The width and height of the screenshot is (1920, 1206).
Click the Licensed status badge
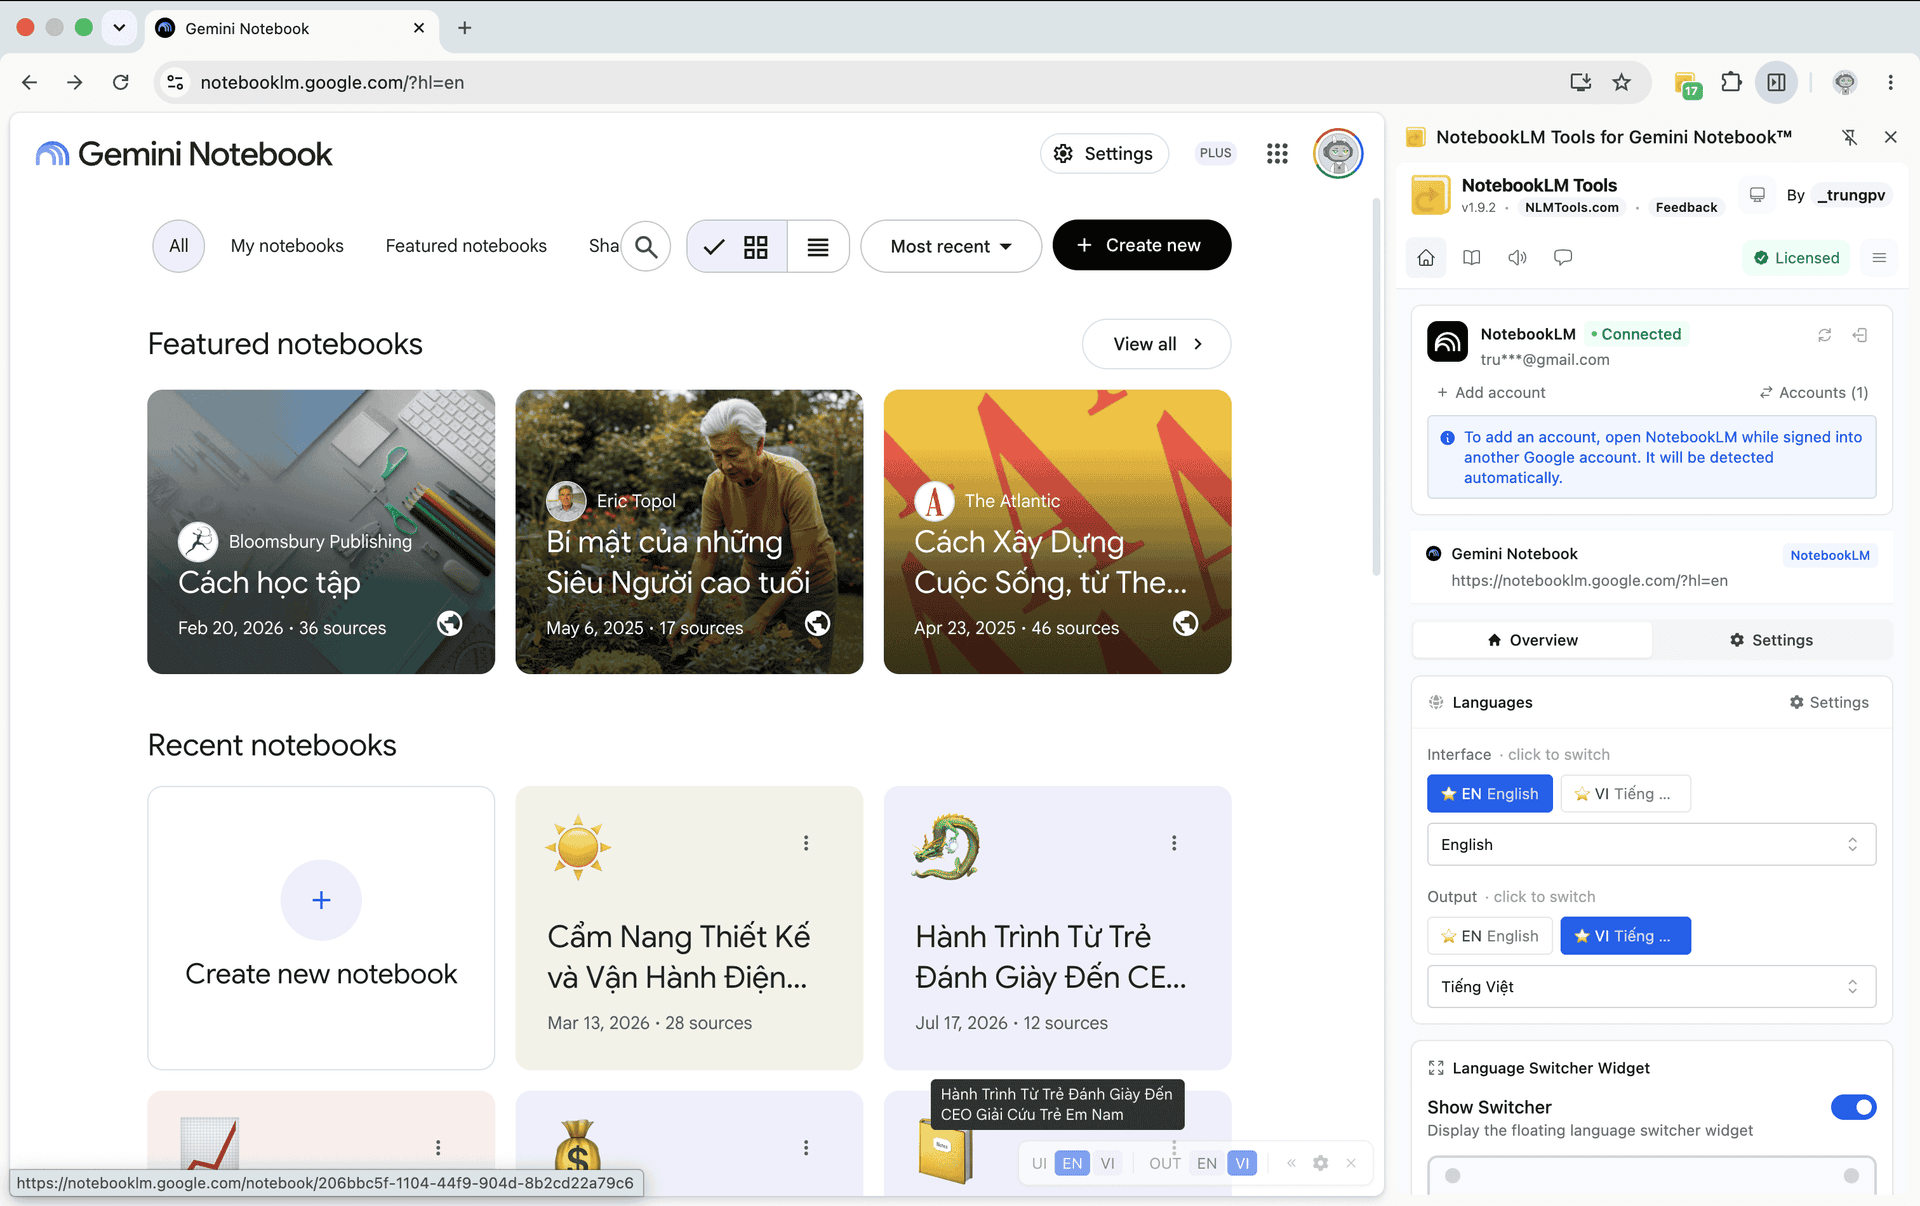[1796, 258]
